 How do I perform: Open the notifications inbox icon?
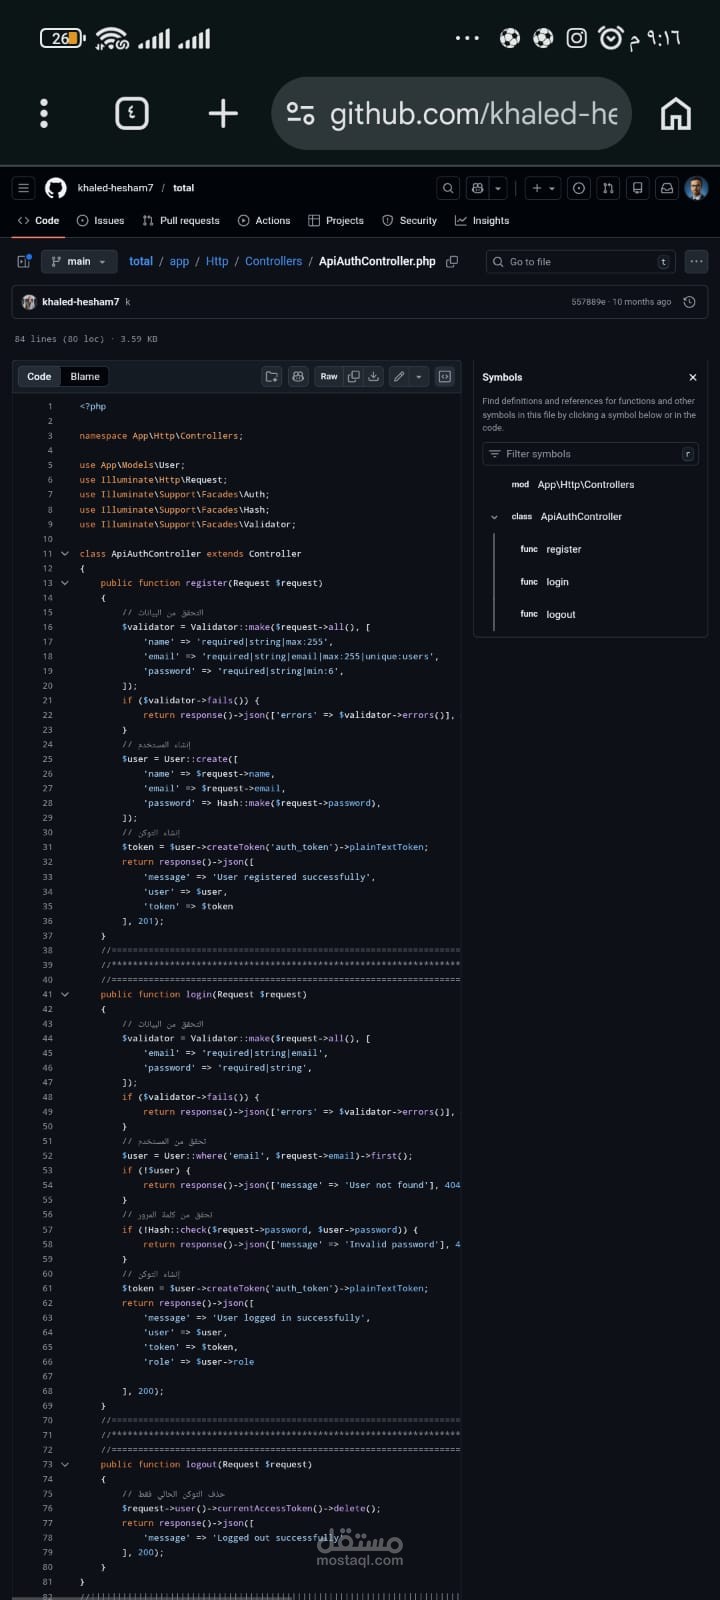(665, 188)
